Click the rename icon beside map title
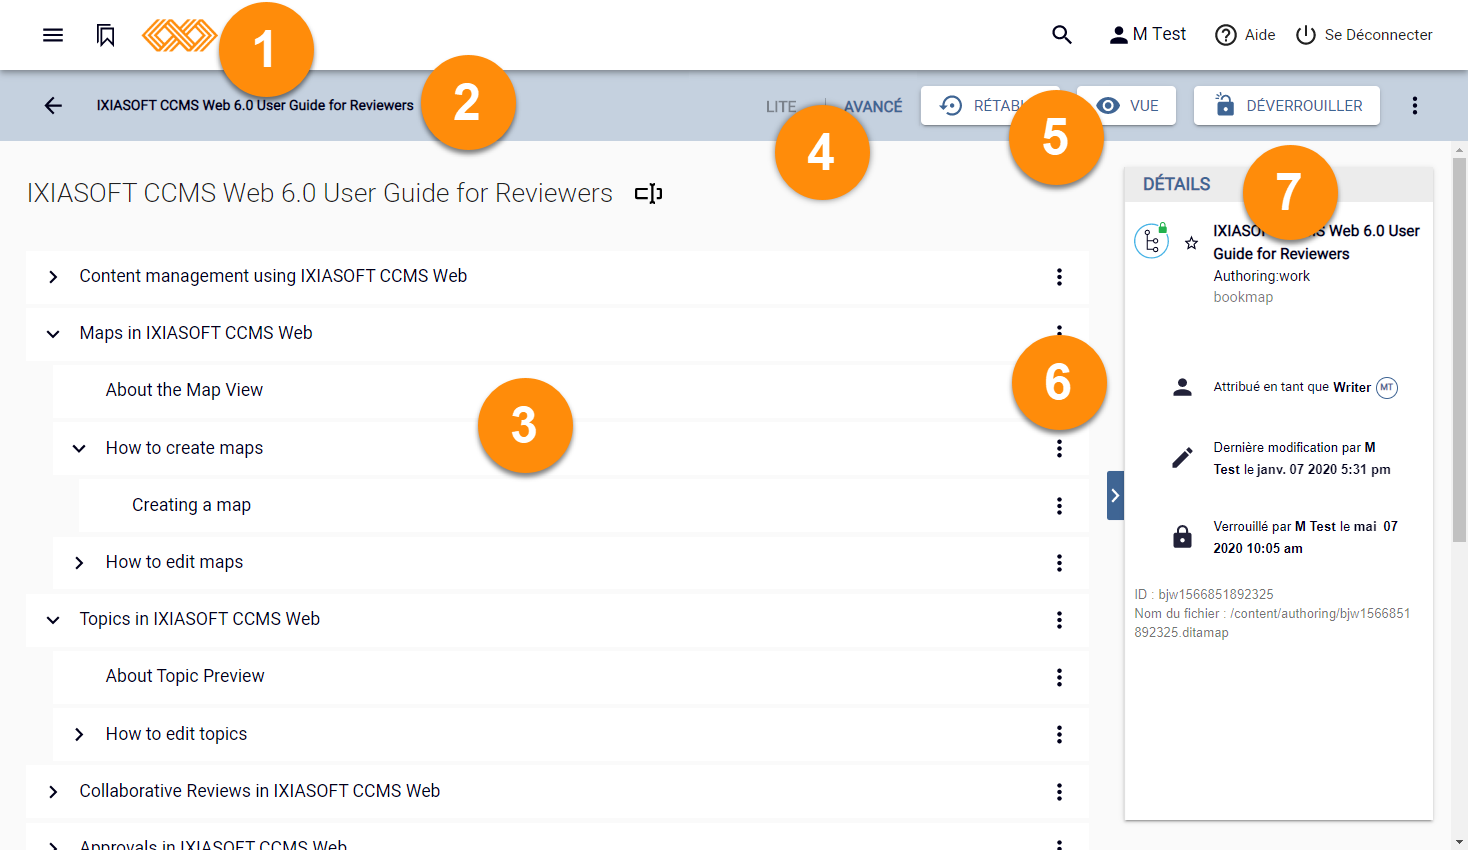This screenshot has width=1468, height=850. click(x=649, y=193)
